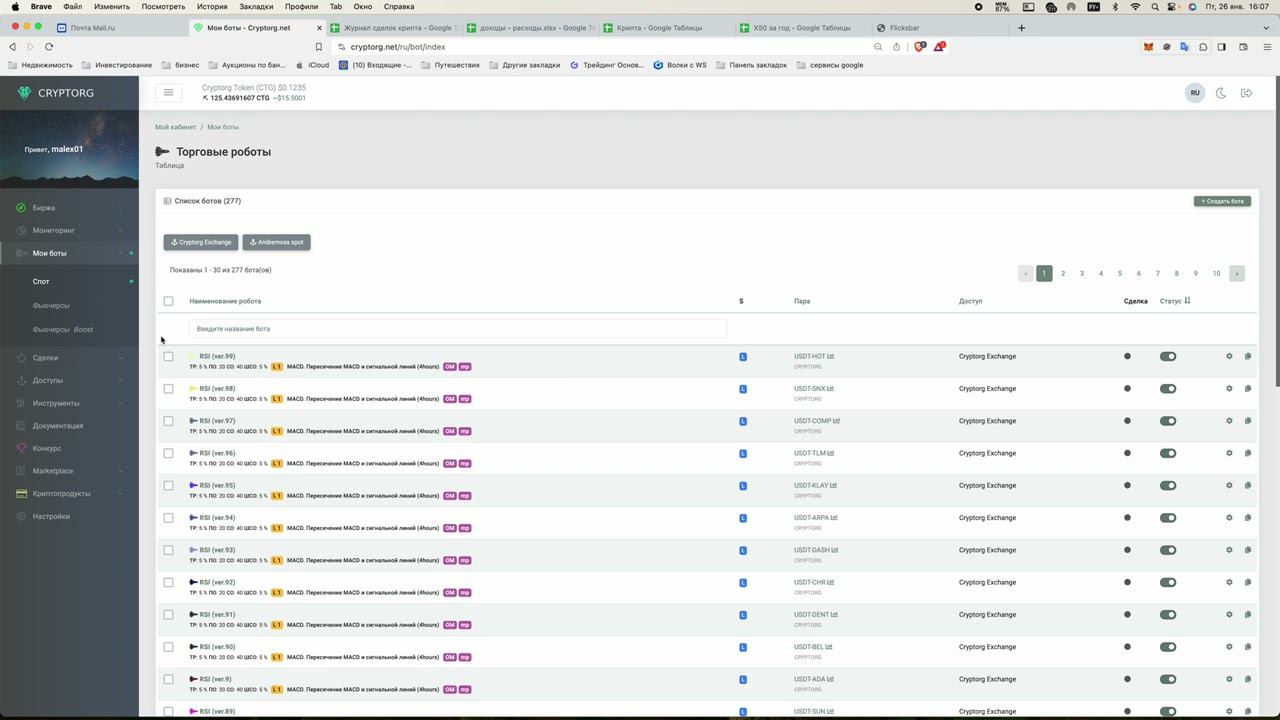Log out using the exit arrow icon
The image size is (1280, 720).
pyautogui.click(x=1247, y=93)
